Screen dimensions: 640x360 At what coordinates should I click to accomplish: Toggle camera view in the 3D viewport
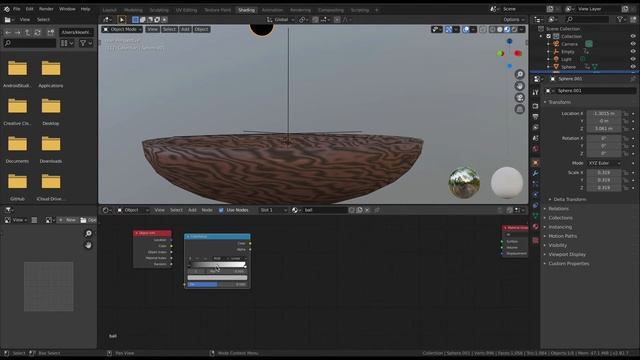(x=520, y=98)
